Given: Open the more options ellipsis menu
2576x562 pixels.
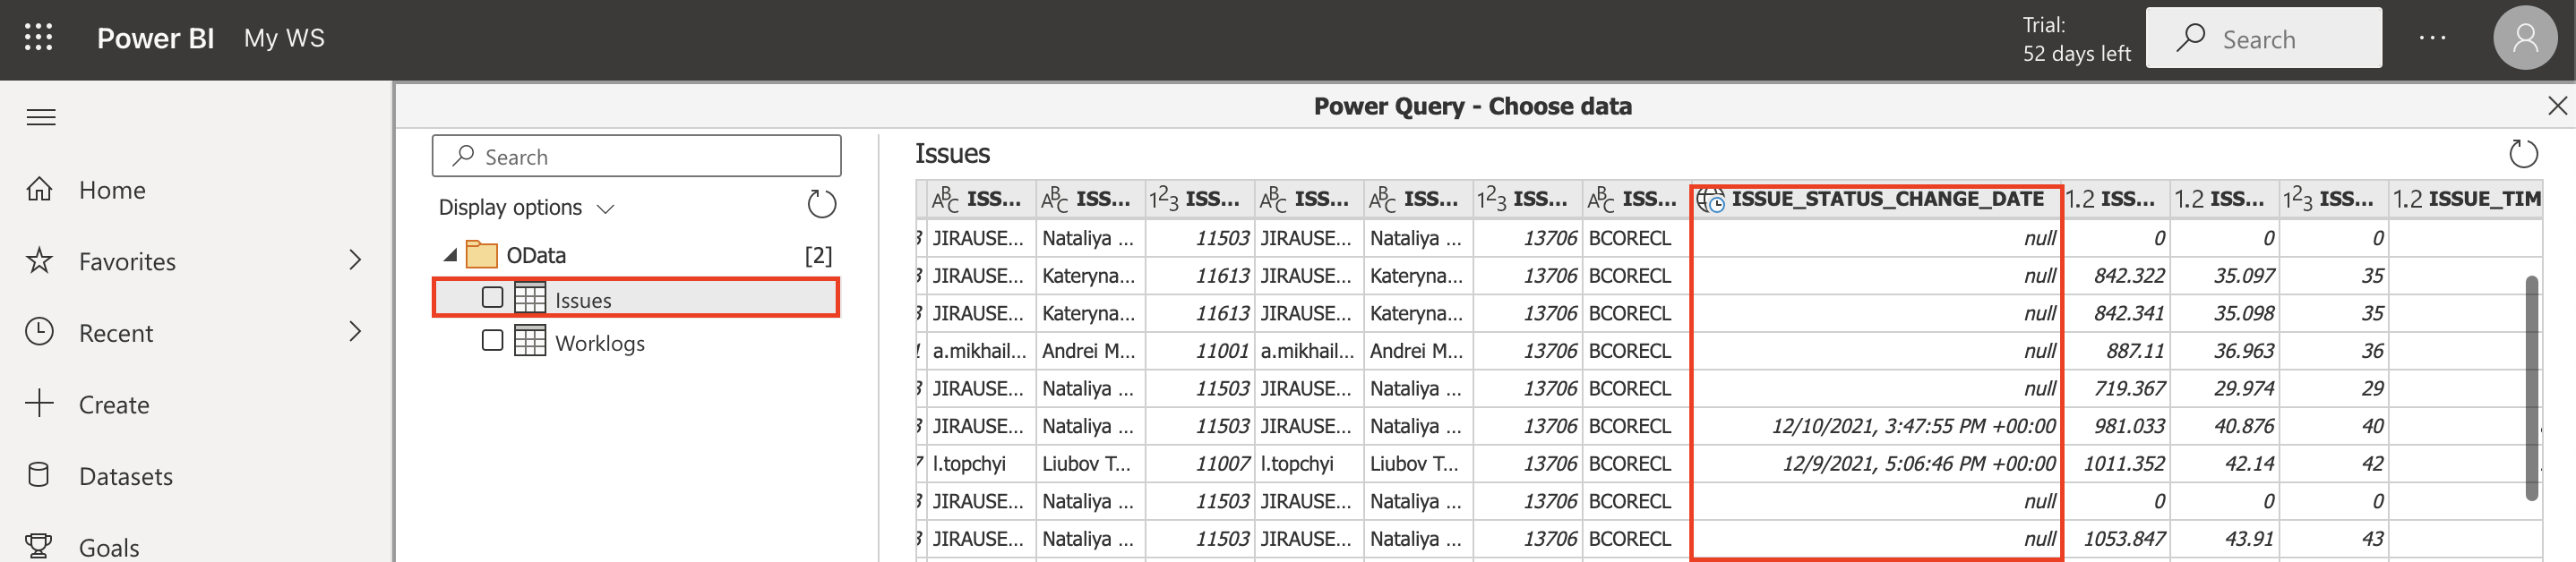Looking at the screenshot, I should click(2432, 38).
